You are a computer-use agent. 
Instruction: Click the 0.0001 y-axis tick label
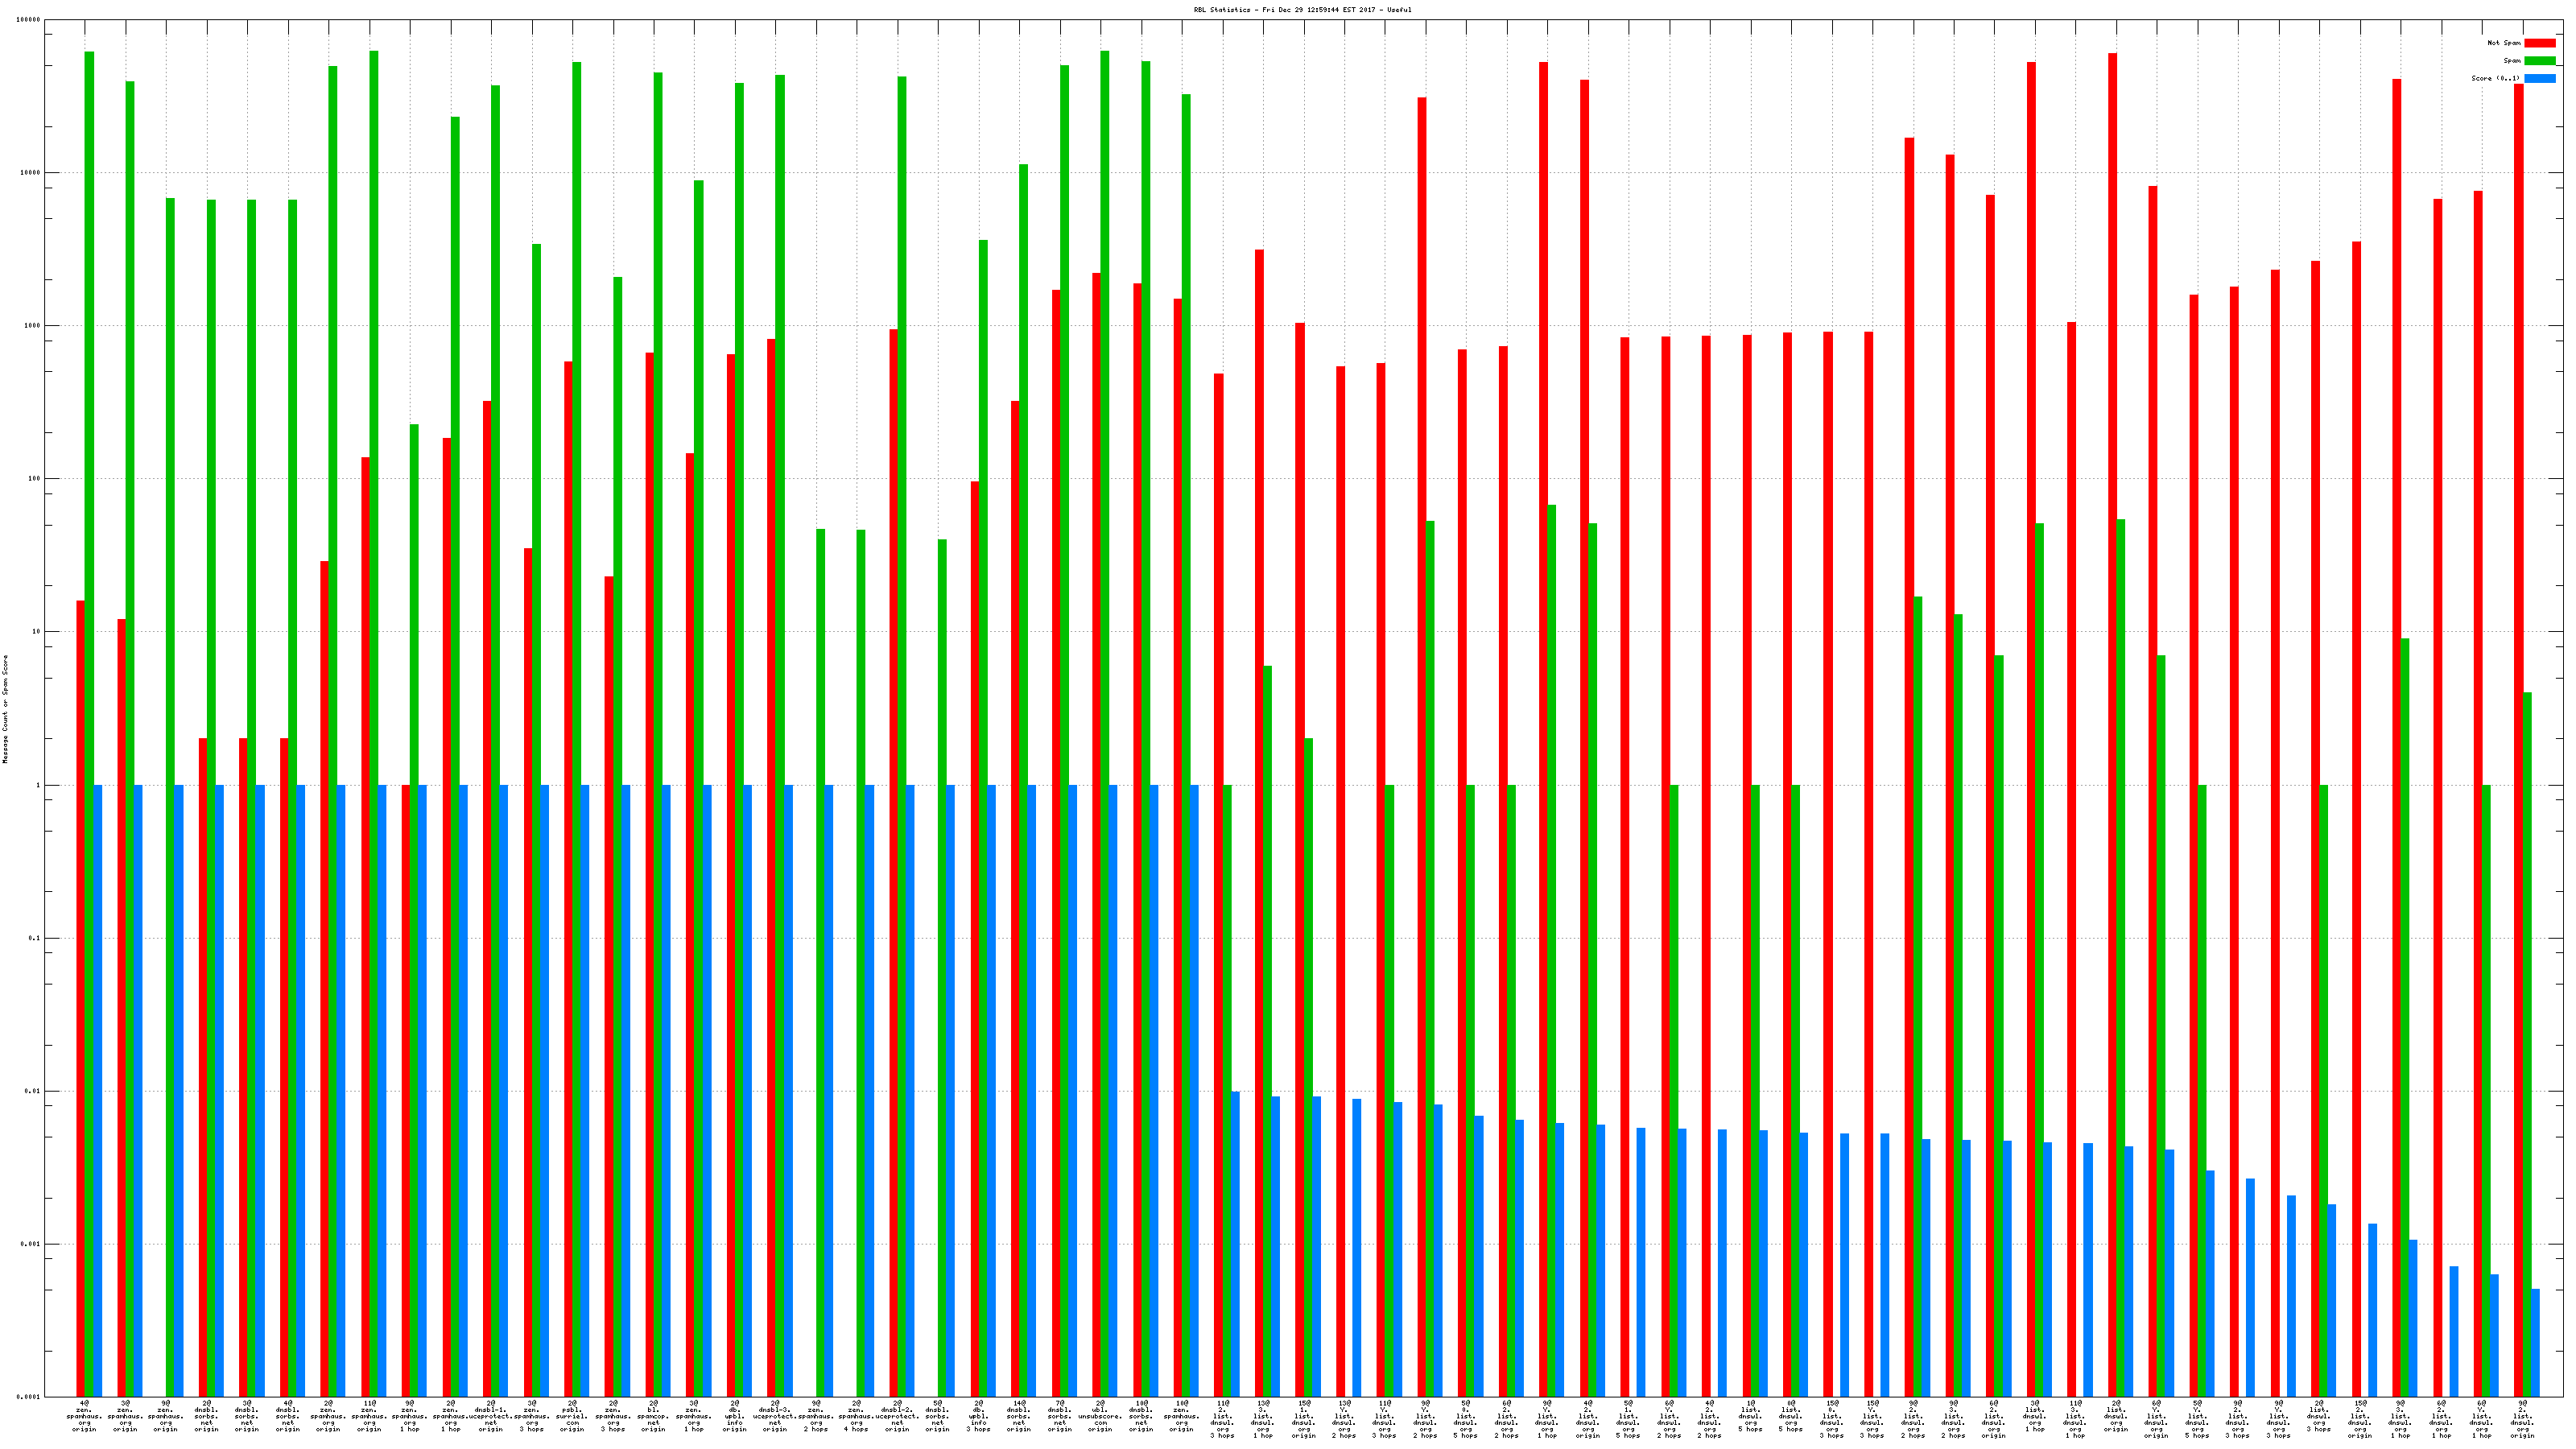point(28,1396)
